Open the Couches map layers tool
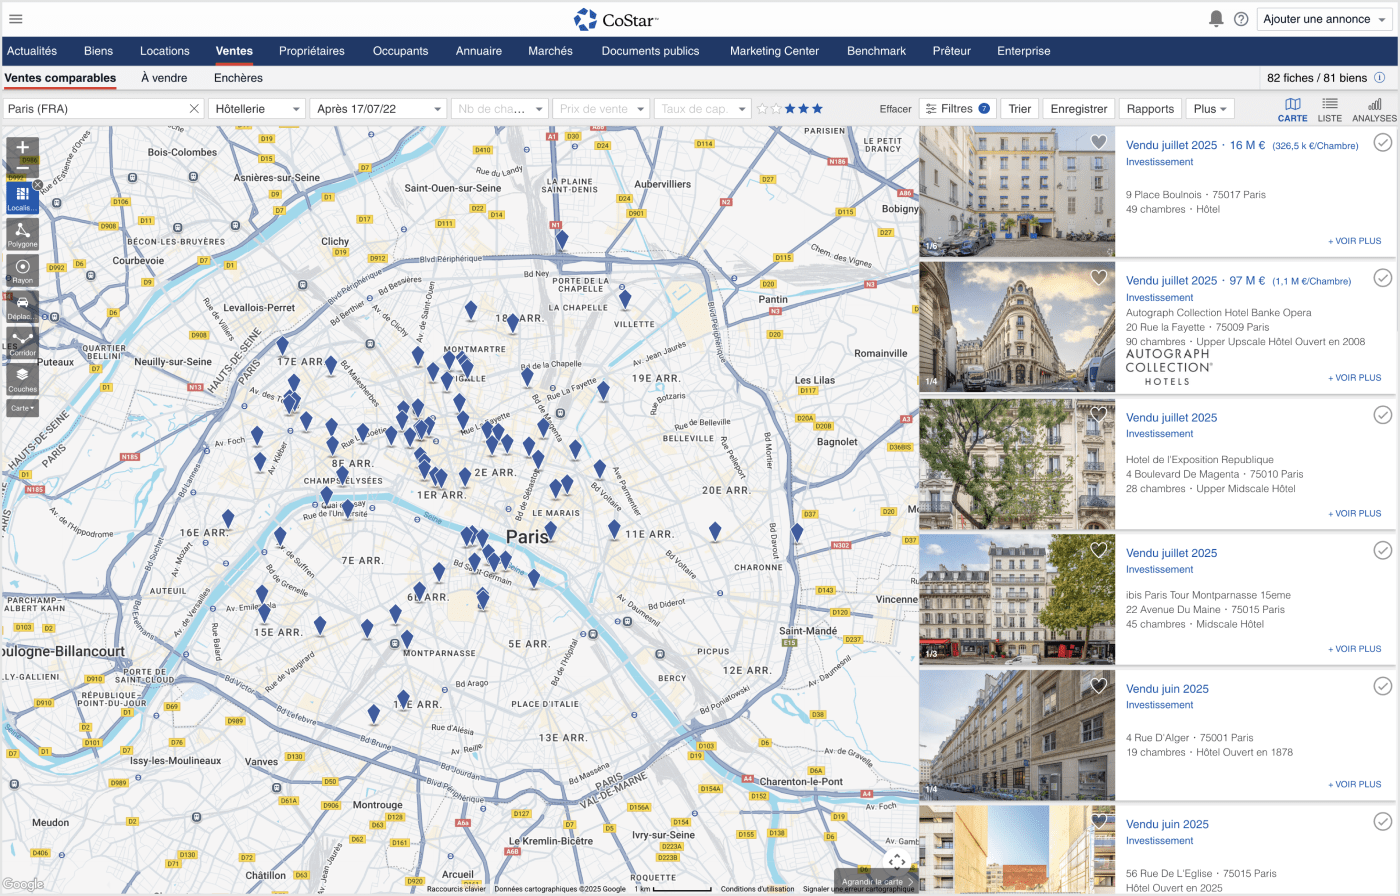Viewport: 1400px width, 896px height. [x=22, y=378]
